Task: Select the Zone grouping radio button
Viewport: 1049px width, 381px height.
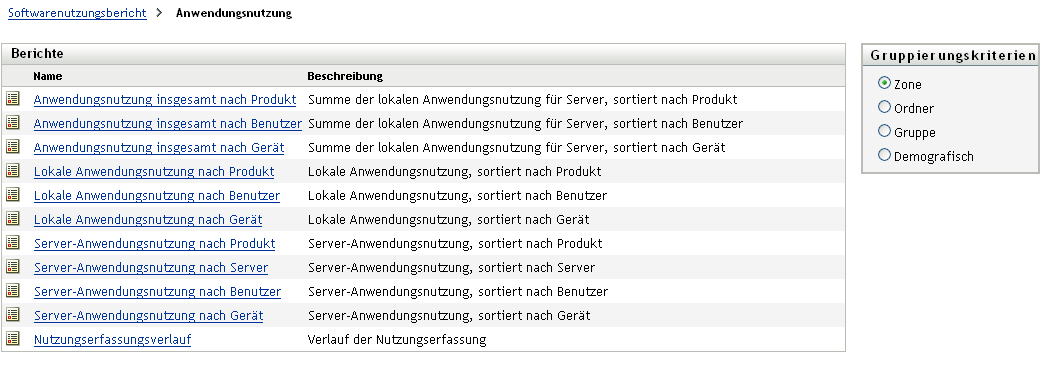Action: [x=884, y=84]
